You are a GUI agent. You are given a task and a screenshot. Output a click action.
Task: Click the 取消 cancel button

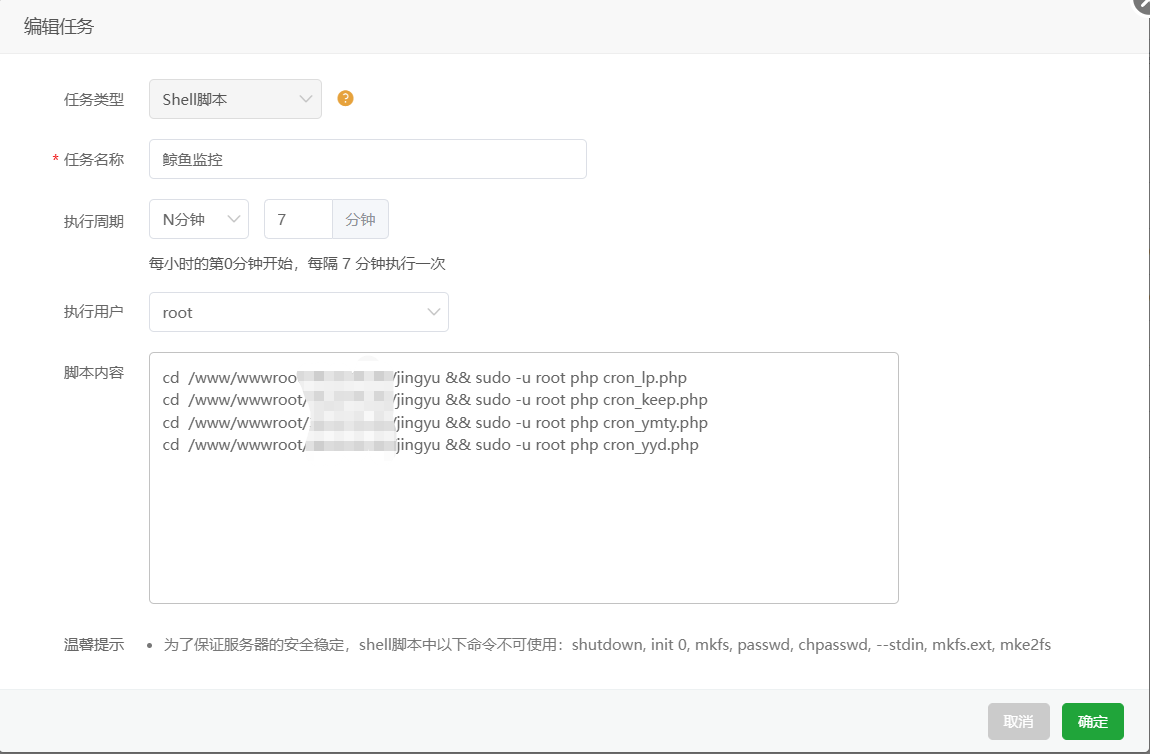(x=1019, y=722)
